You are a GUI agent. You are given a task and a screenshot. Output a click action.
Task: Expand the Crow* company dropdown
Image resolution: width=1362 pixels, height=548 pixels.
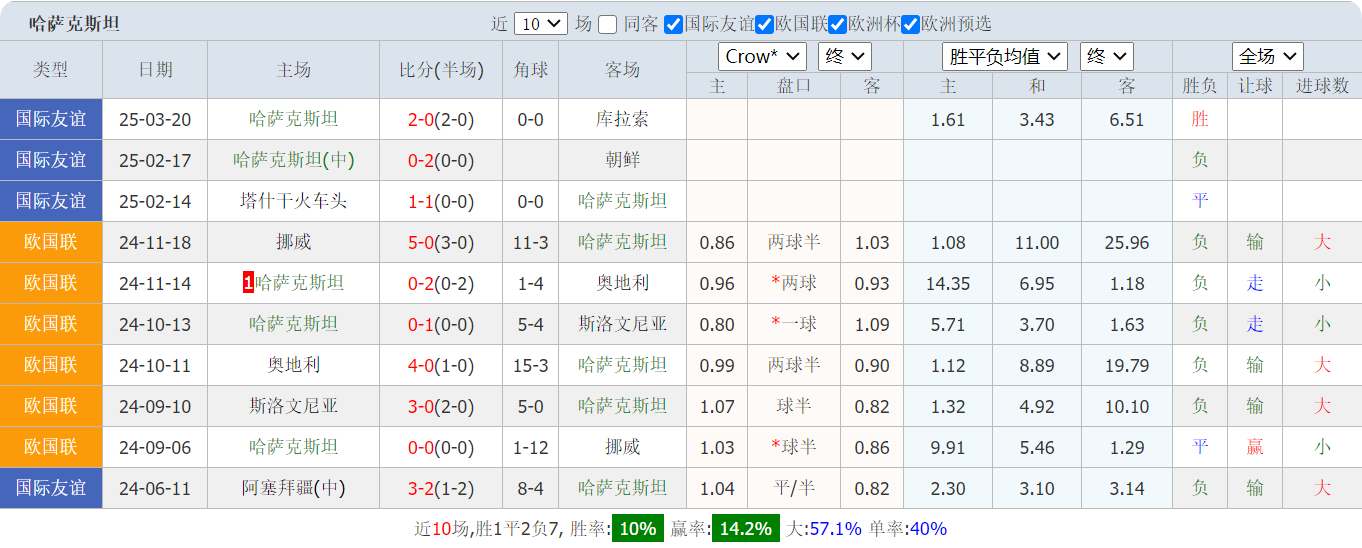pos(762,56)
